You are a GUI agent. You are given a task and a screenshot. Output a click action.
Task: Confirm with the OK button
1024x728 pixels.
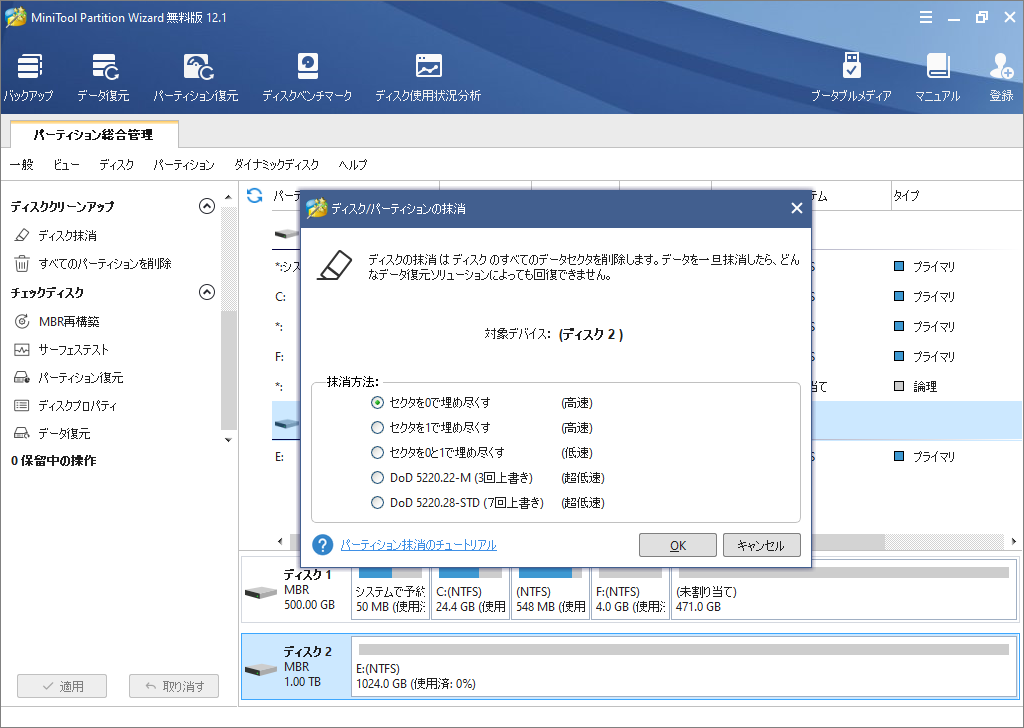678,545
